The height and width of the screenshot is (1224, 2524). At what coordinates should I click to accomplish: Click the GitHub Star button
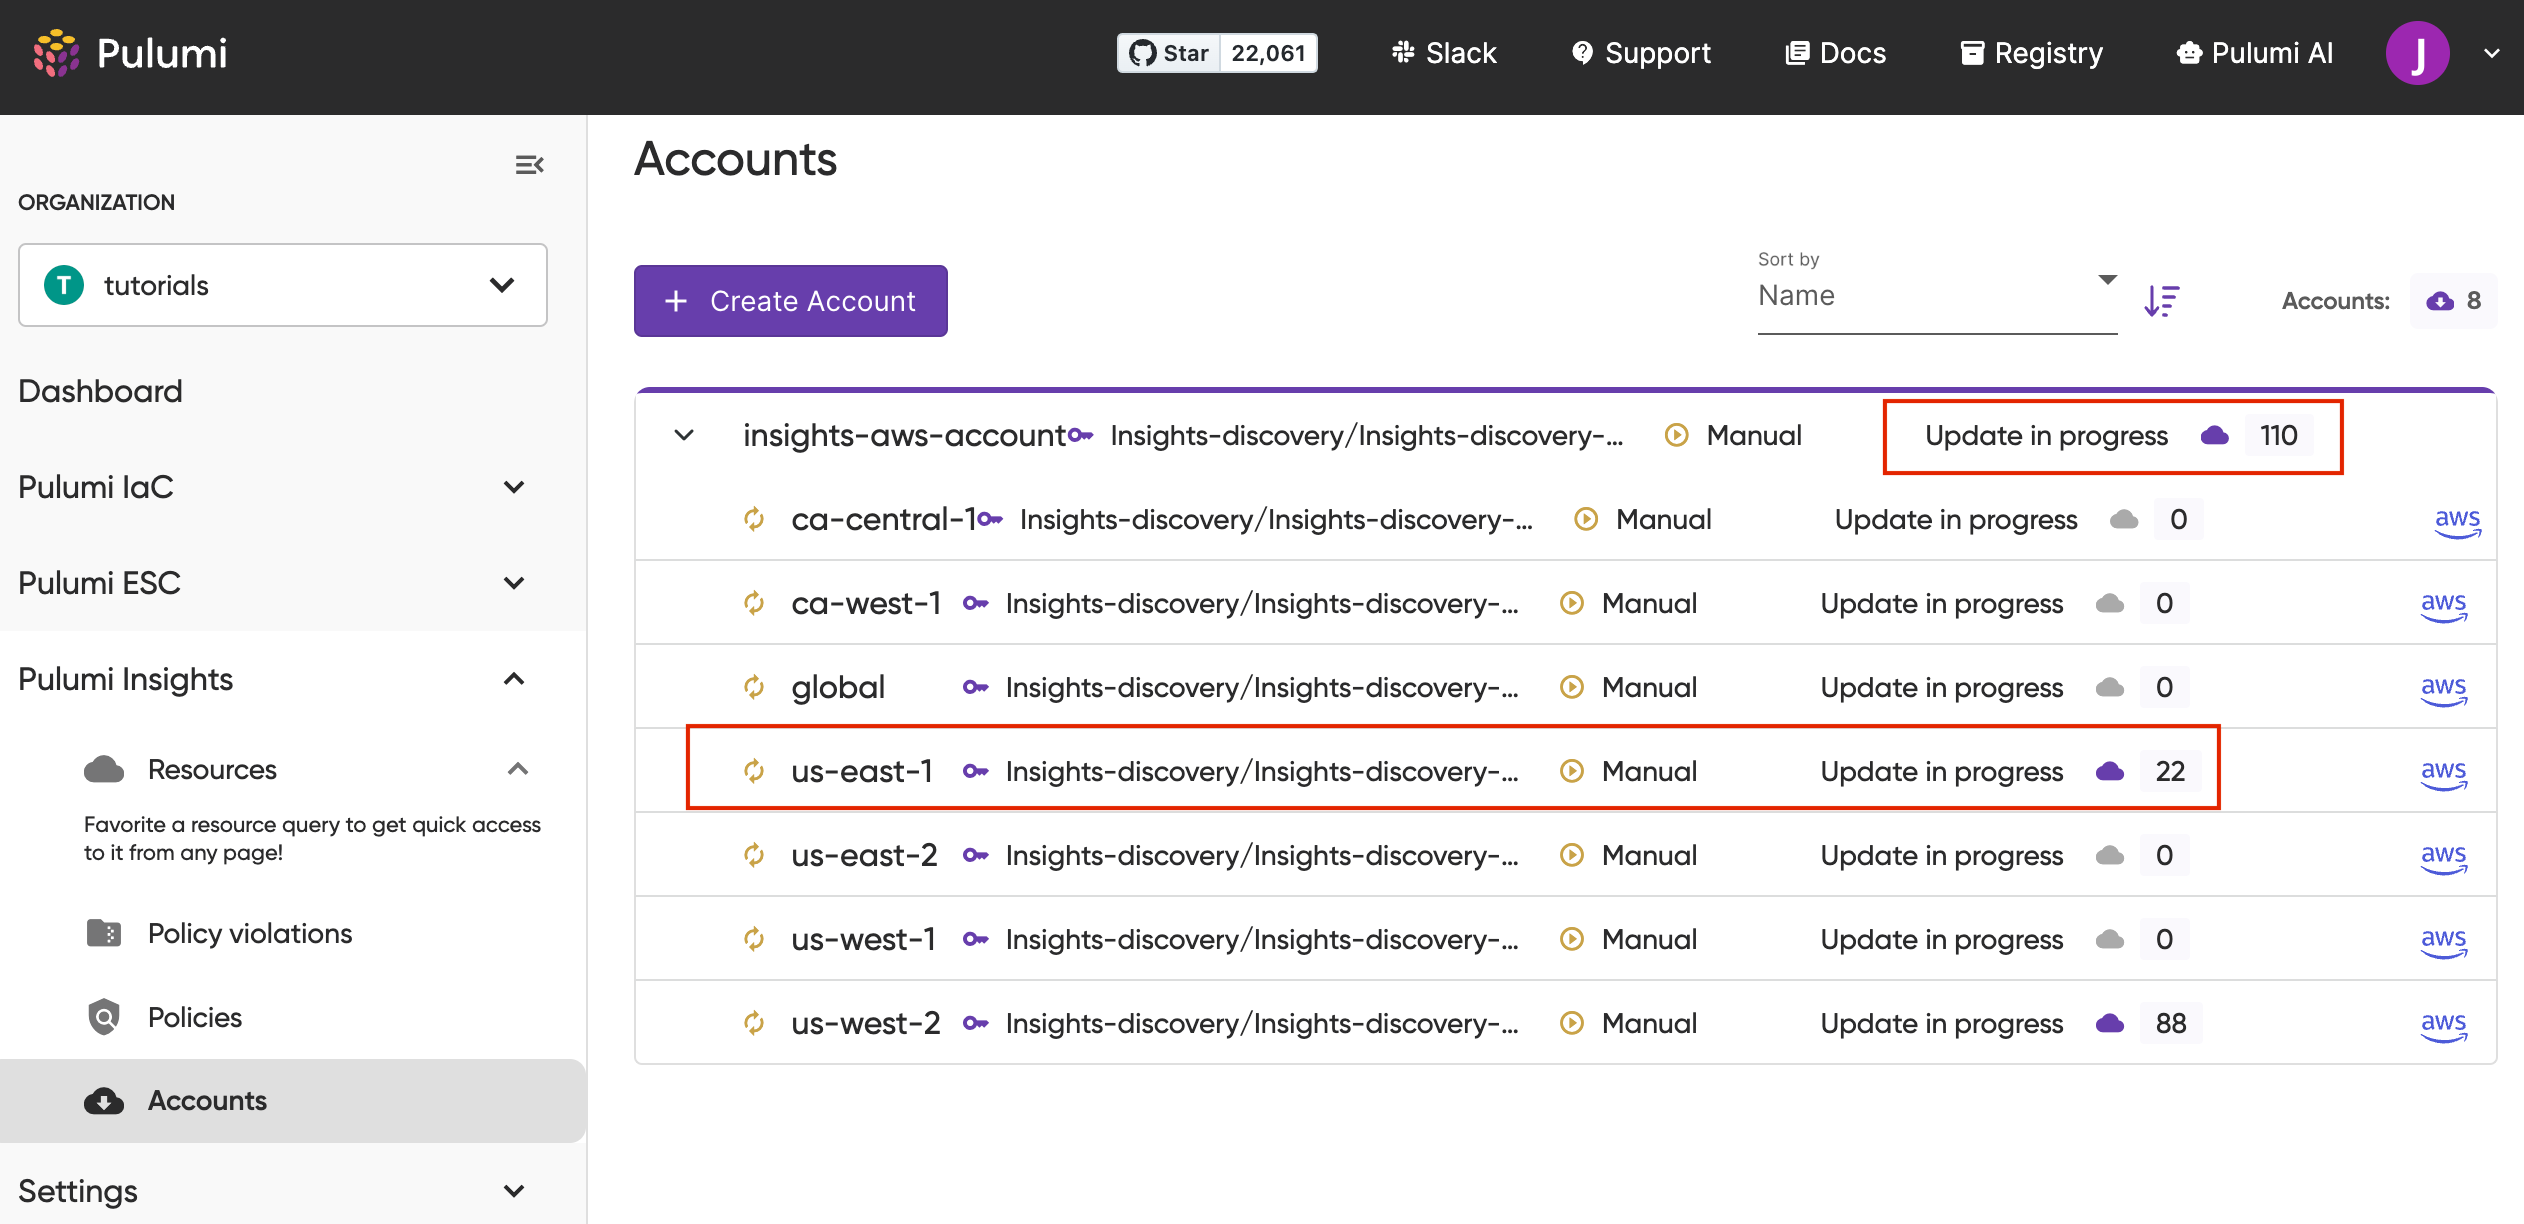click(x=1169, y=53)
